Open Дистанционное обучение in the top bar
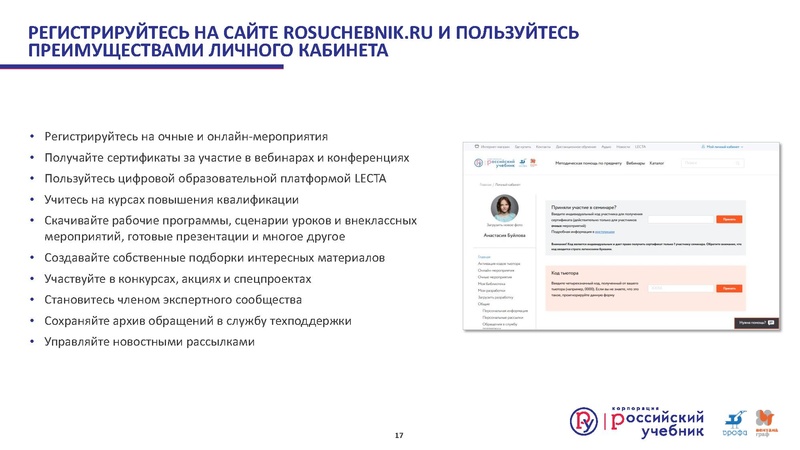Screen dimensions: 800x450 tap(576, 146)
